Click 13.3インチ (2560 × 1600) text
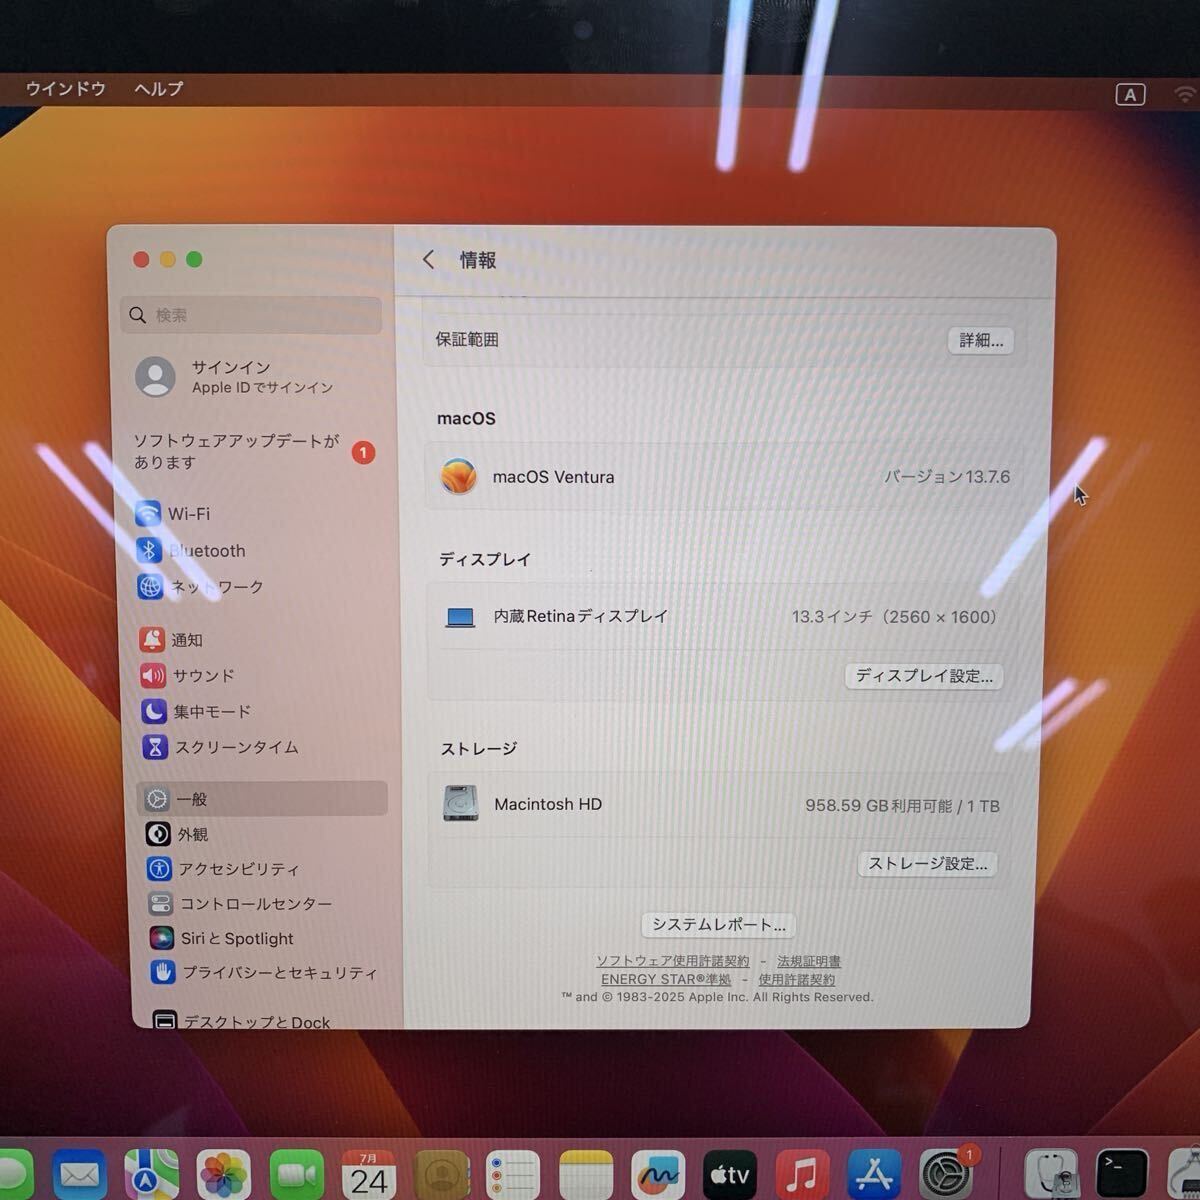Image resolution: width=1200 pixels, height=1200 pixels. [897, 617]
